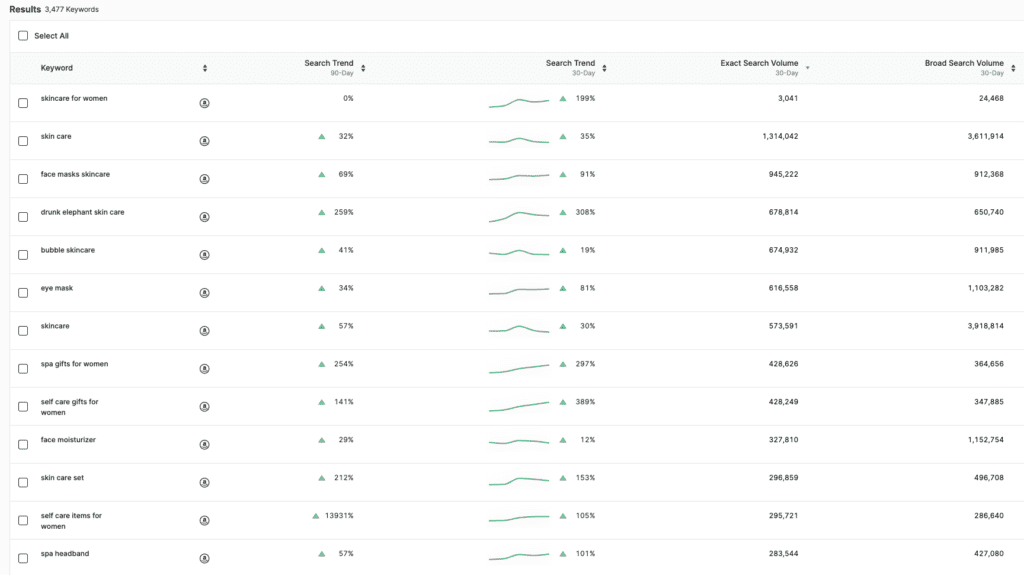Select the 'bubble skincare' row checkbox
The image size is (1024, 575).
[x=23, y=255]
